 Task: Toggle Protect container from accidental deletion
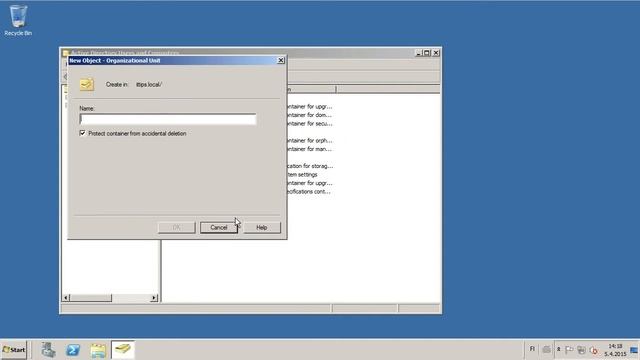click(x=83, y=133)
